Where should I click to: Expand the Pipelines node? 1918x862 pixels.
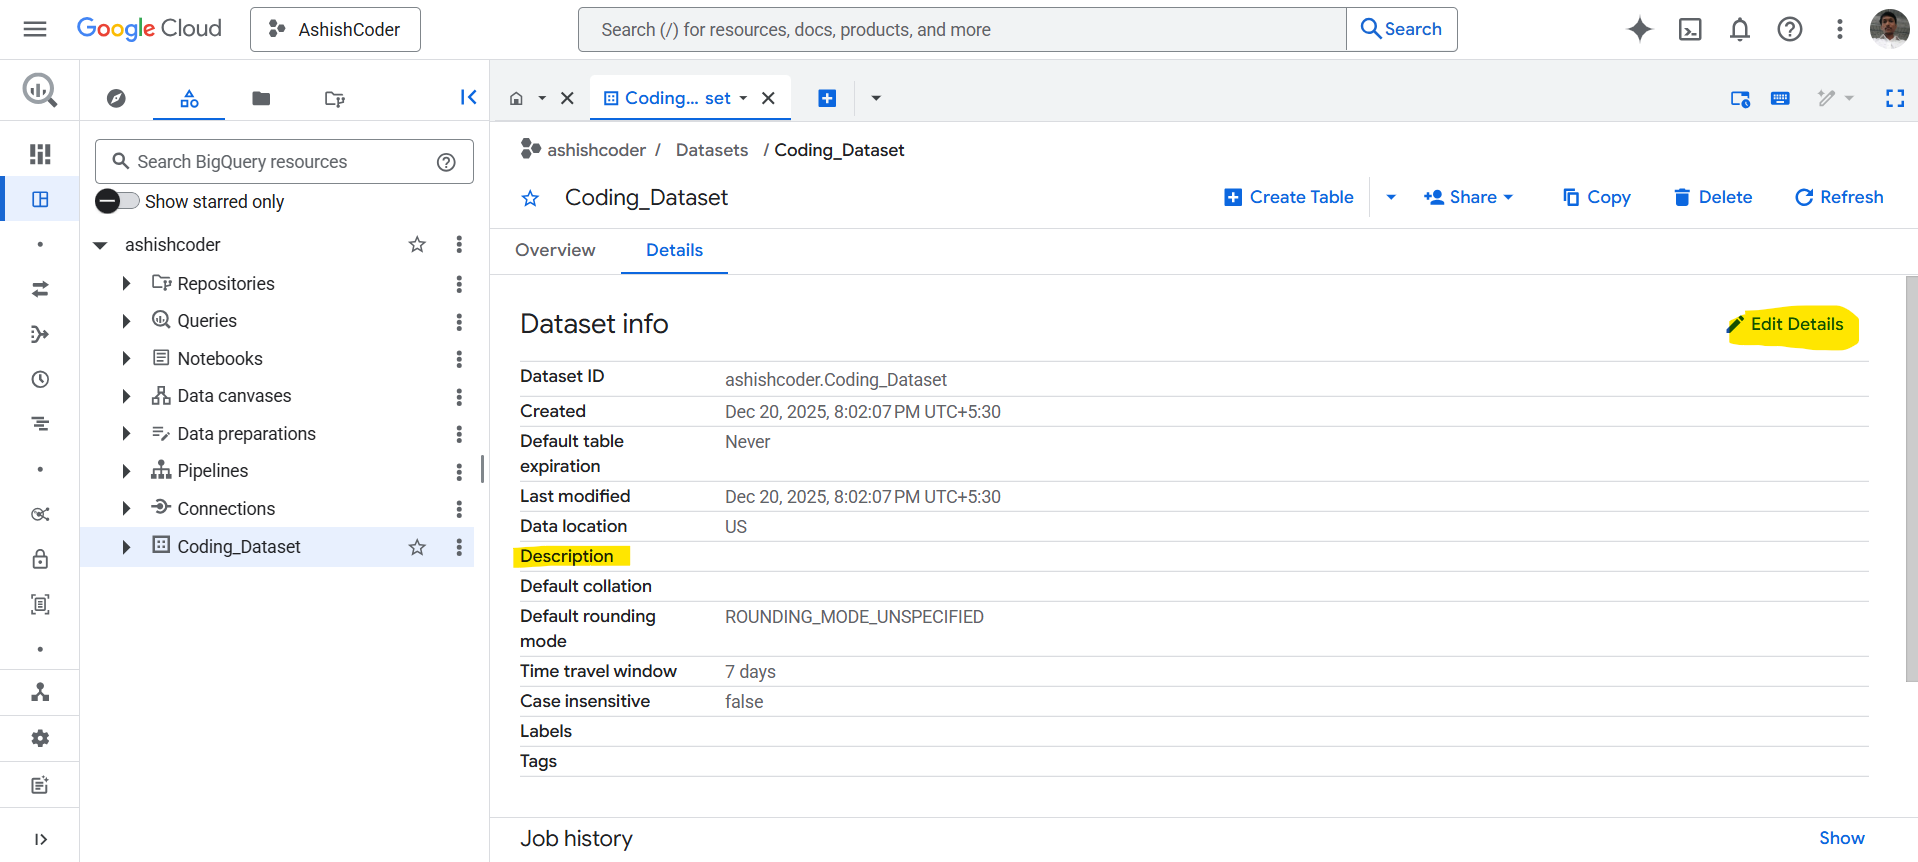[x=126, y=471]
